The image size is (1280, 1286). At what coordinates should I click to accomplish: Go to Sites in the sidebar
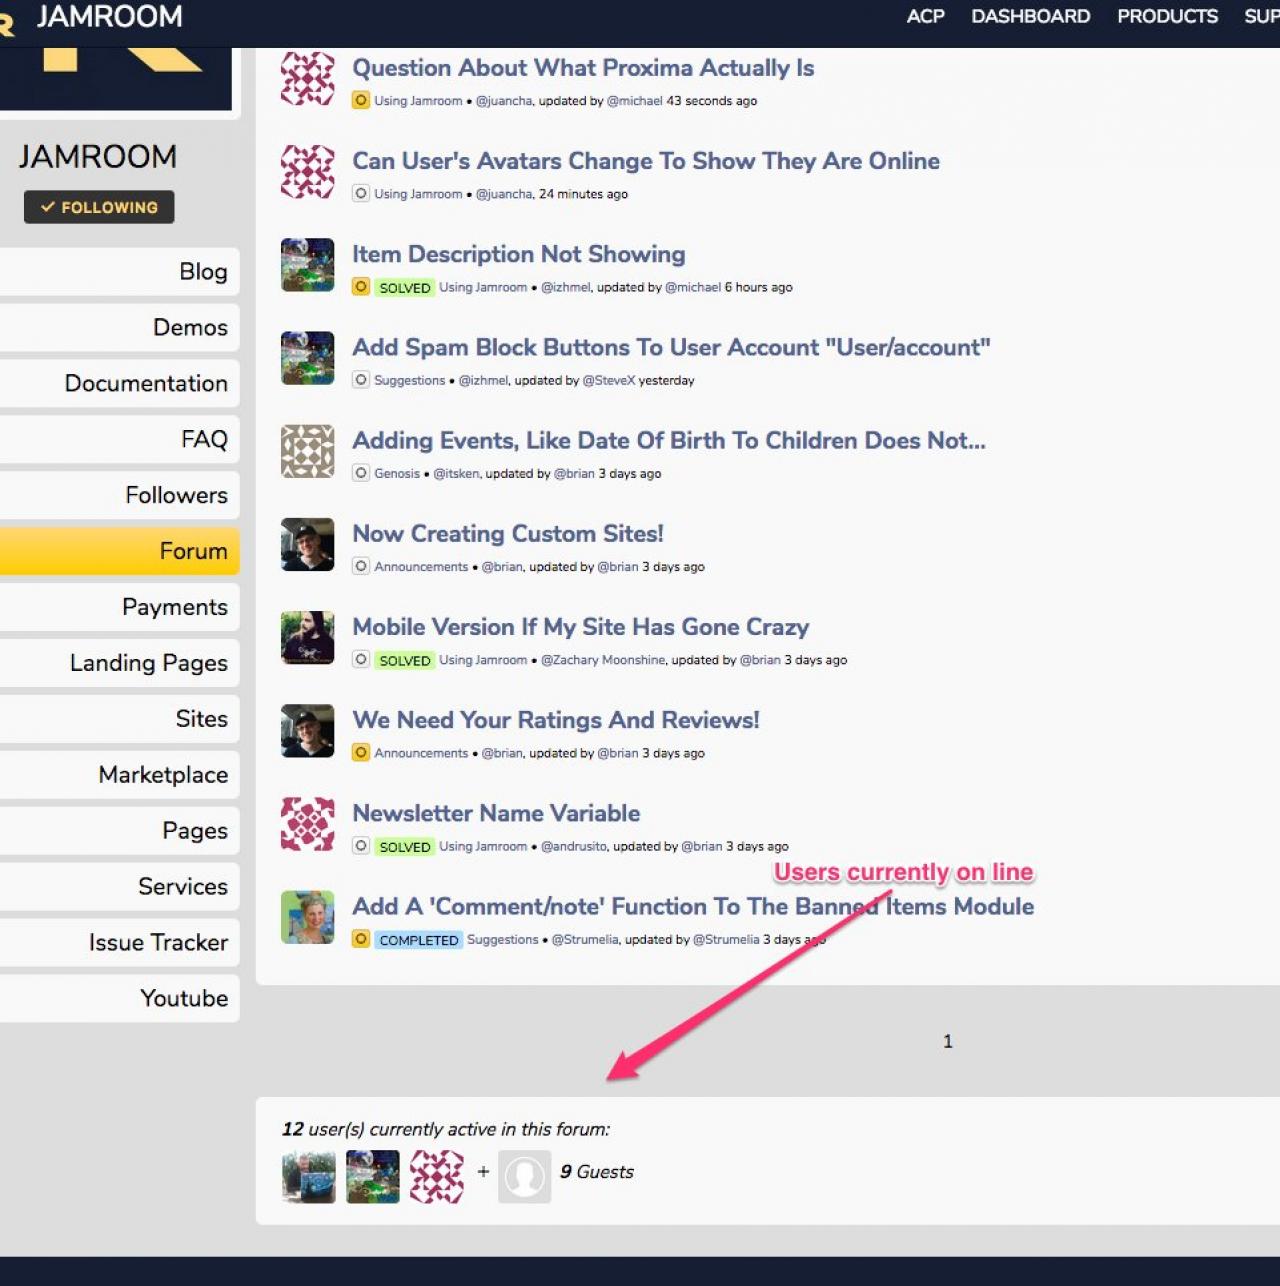click(119, 720)
